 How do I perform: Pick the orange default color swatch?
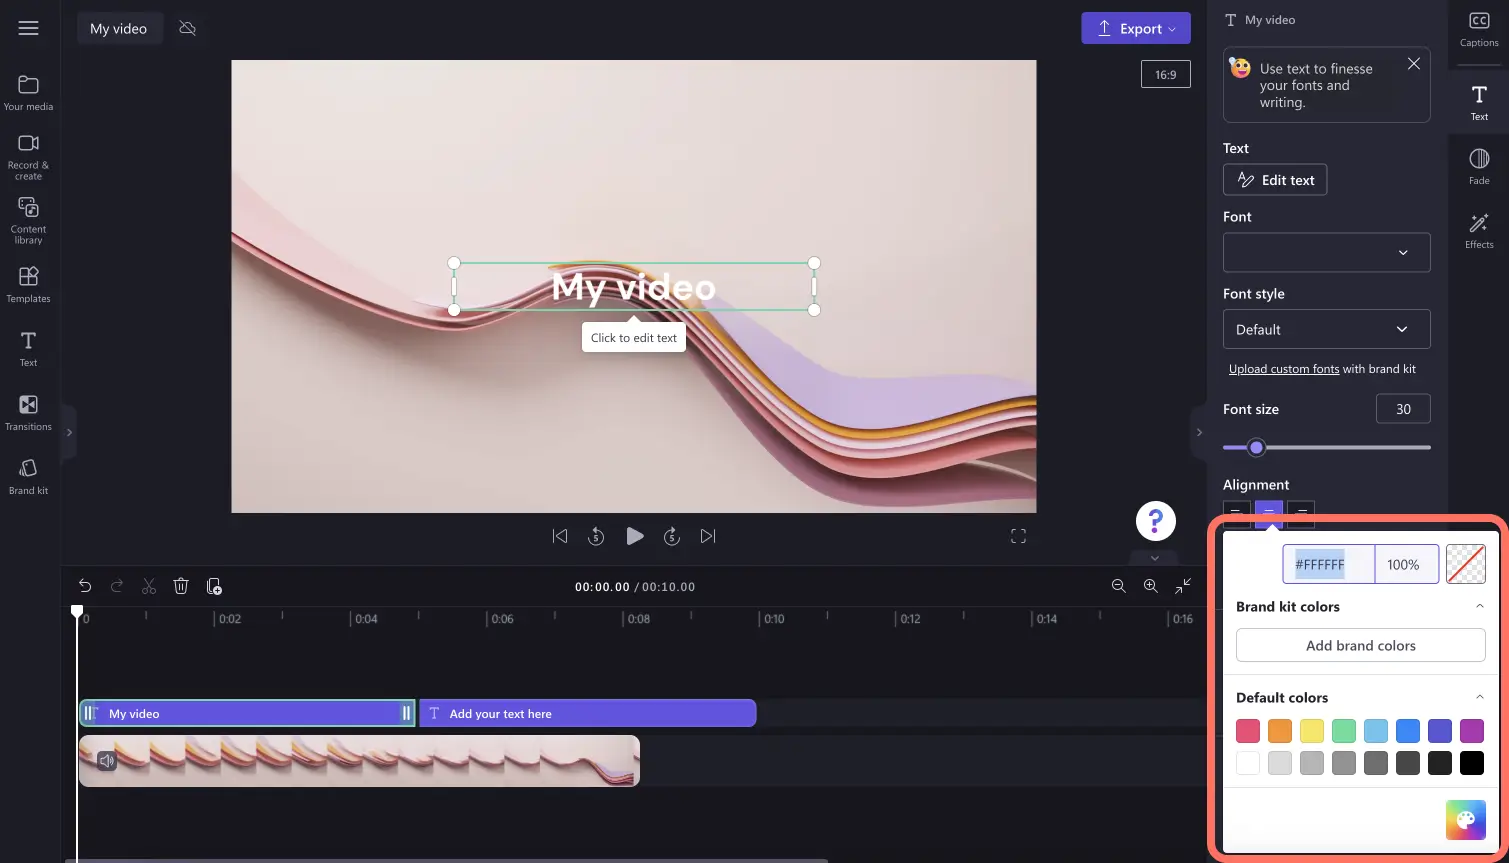(1280, 731)
